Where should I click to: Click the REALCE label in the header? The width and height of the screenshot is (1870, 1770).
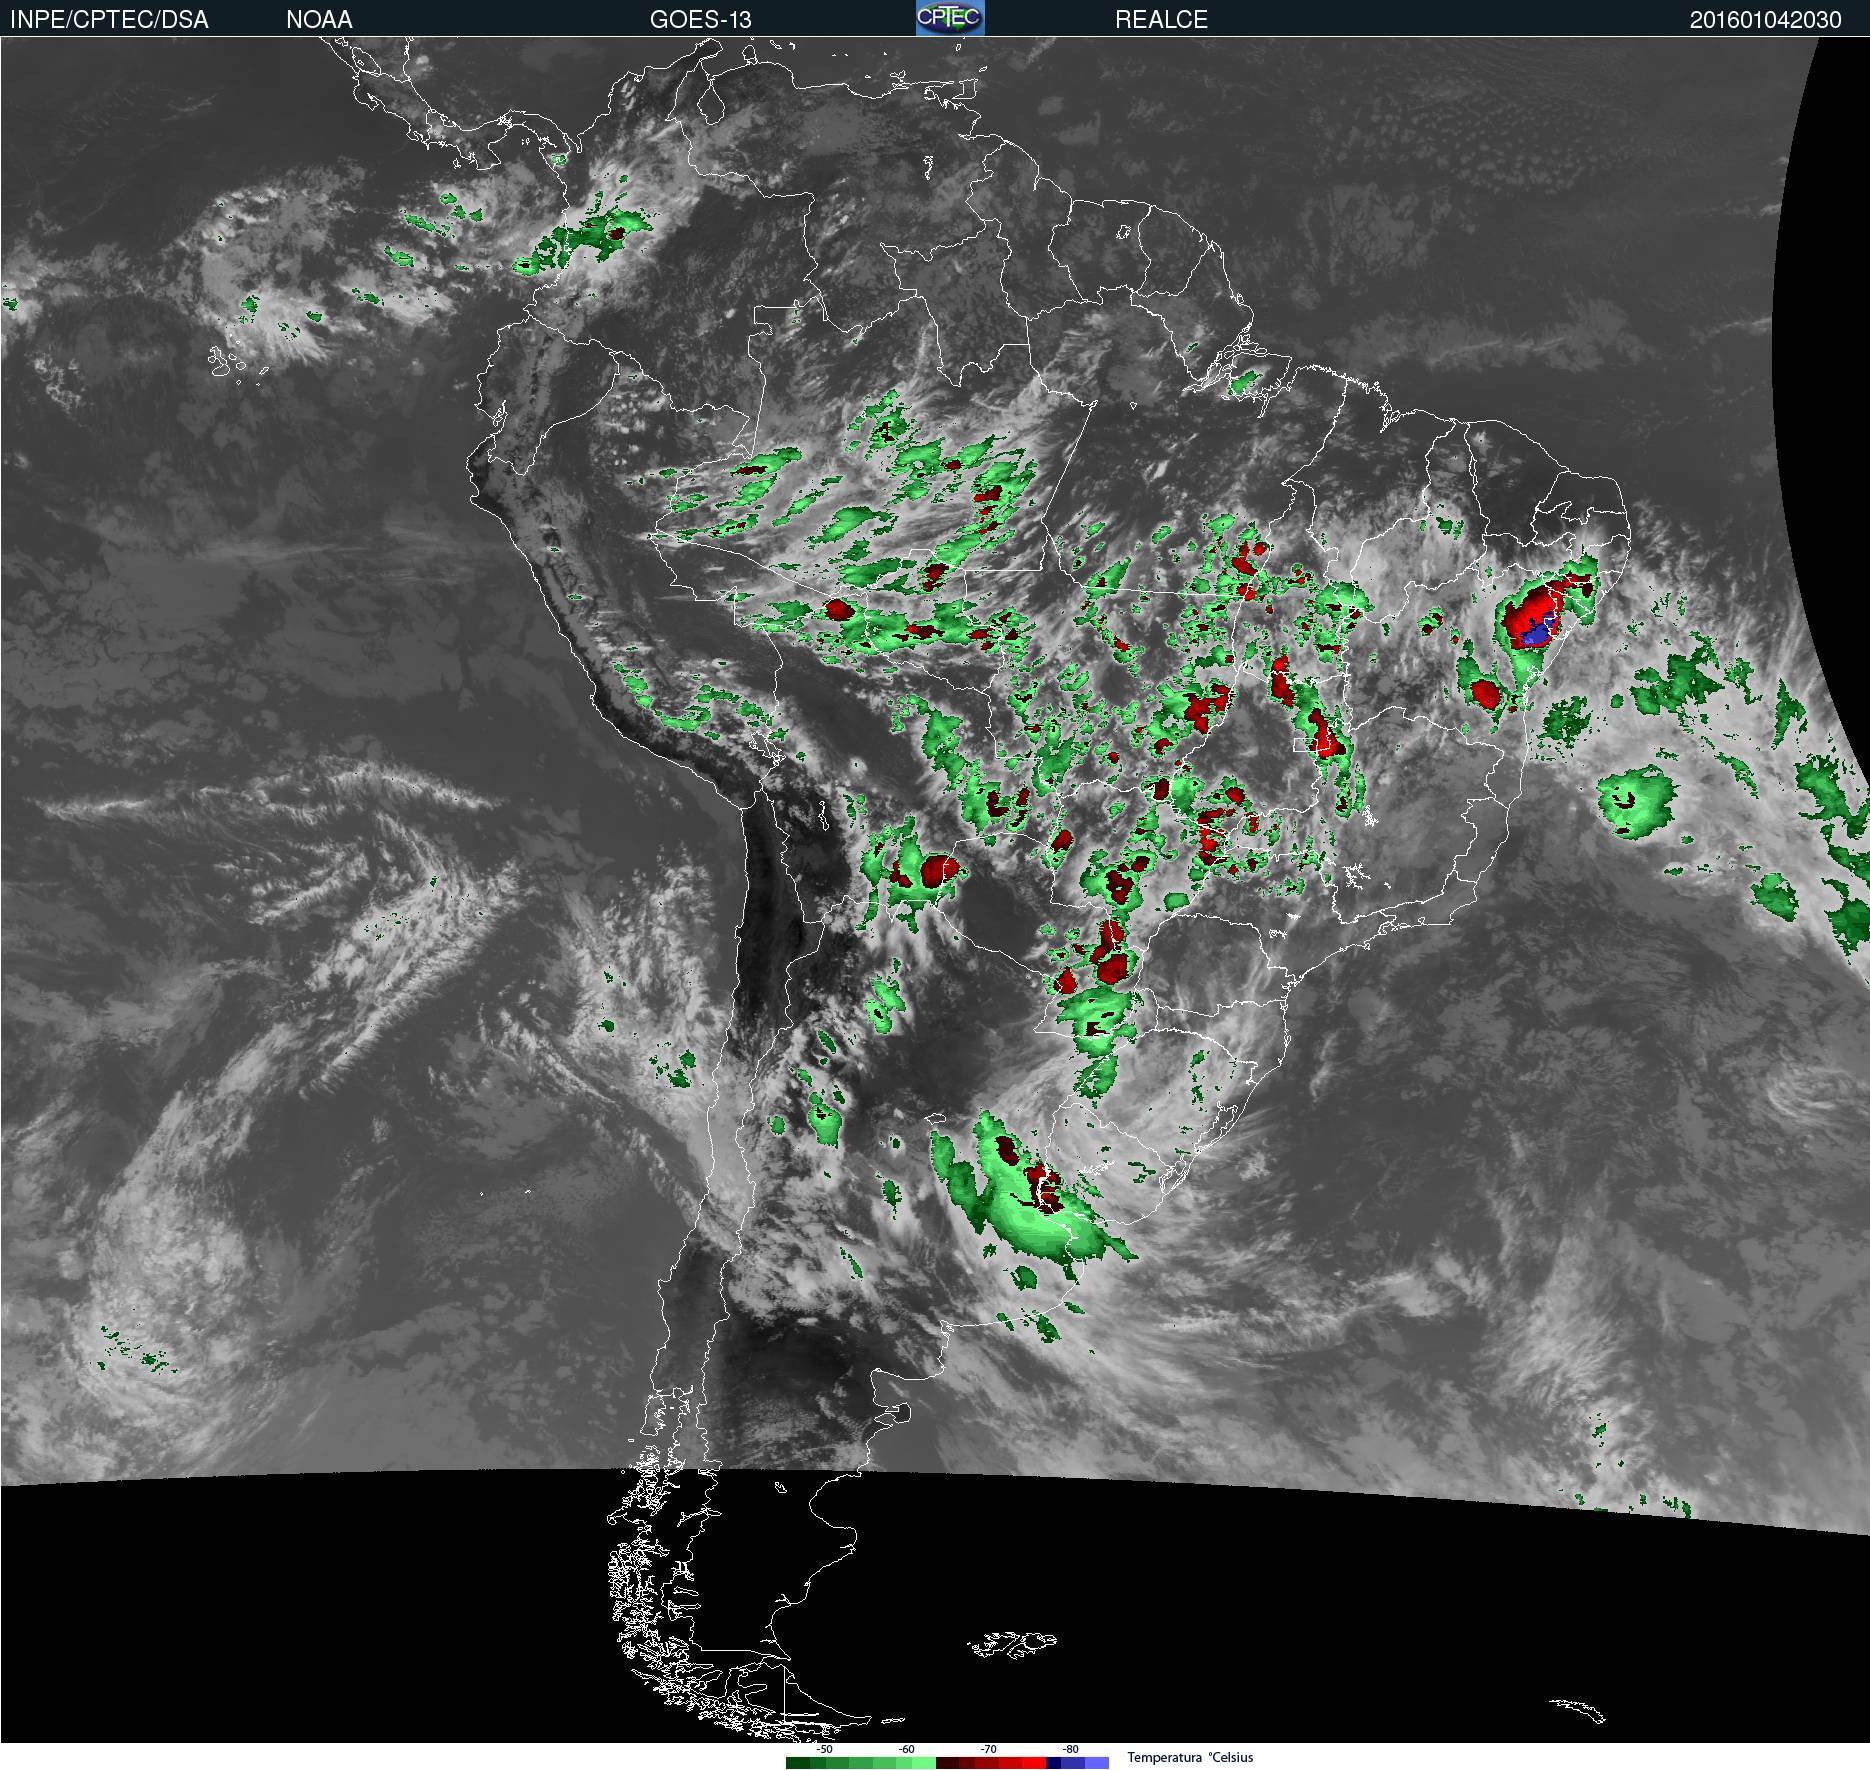[x=1161, y=20]
